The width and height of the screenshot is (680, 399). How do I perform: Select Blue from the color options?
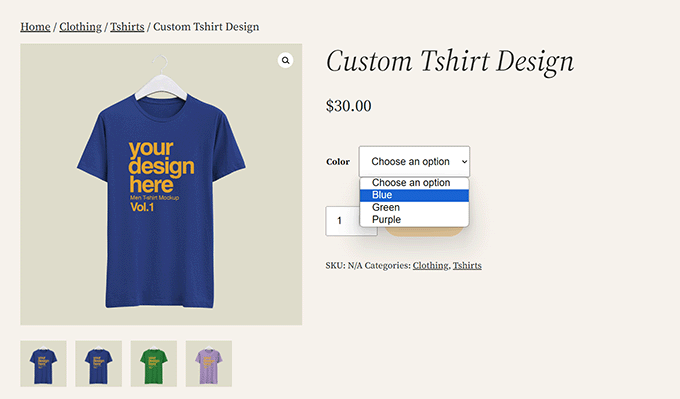(x=414, y=195)
